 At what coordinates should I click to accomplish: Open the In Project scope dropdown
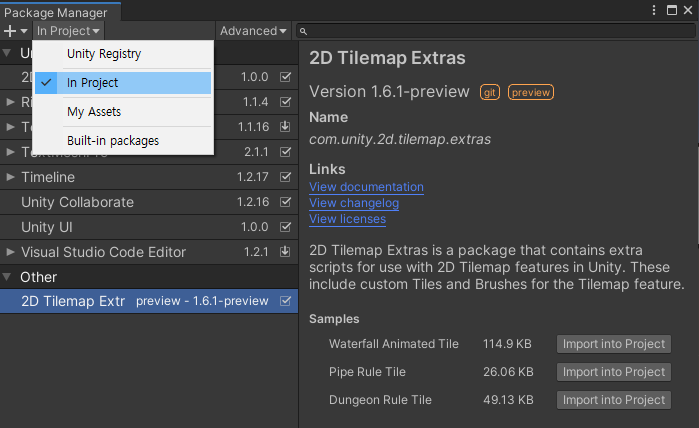coord(68,31)
